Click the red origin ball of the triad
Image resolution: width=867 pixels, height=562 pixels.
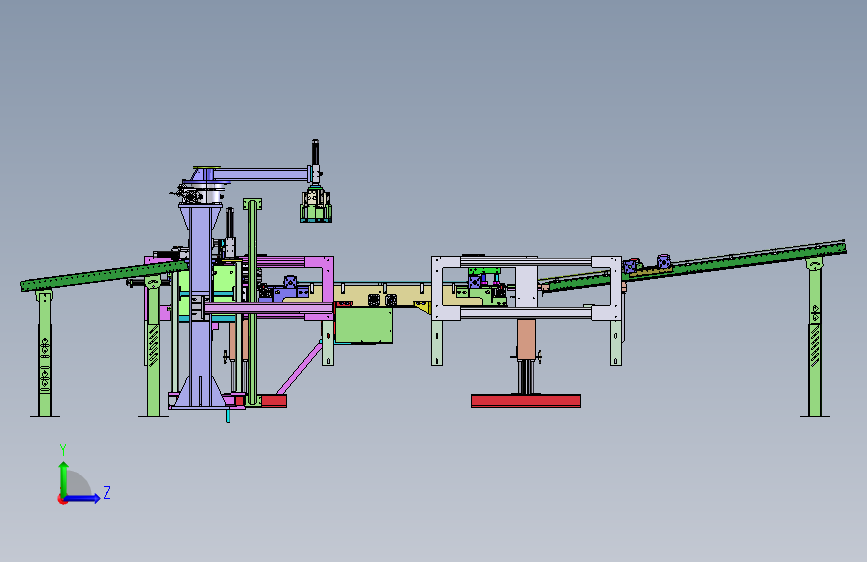point(62,499)
